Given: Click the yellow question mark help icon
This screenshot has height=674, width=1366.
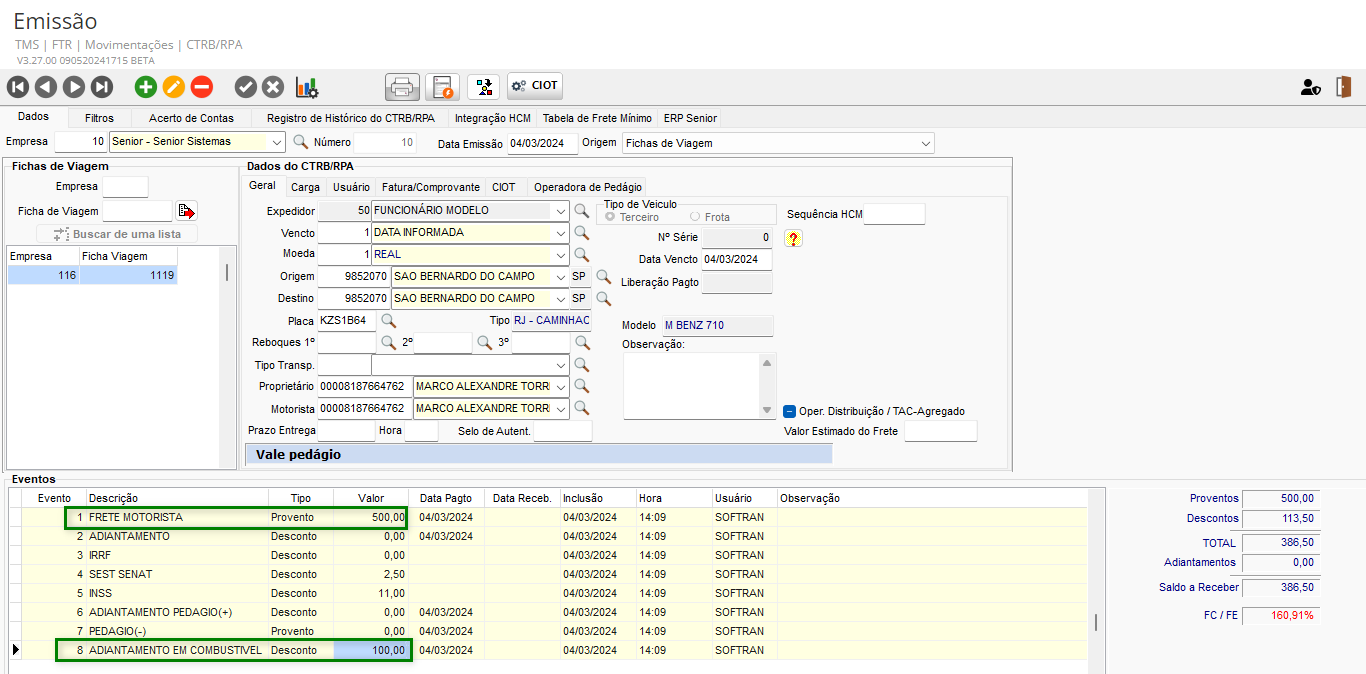Looking at the screenshot, I should [x=793, y=238].
